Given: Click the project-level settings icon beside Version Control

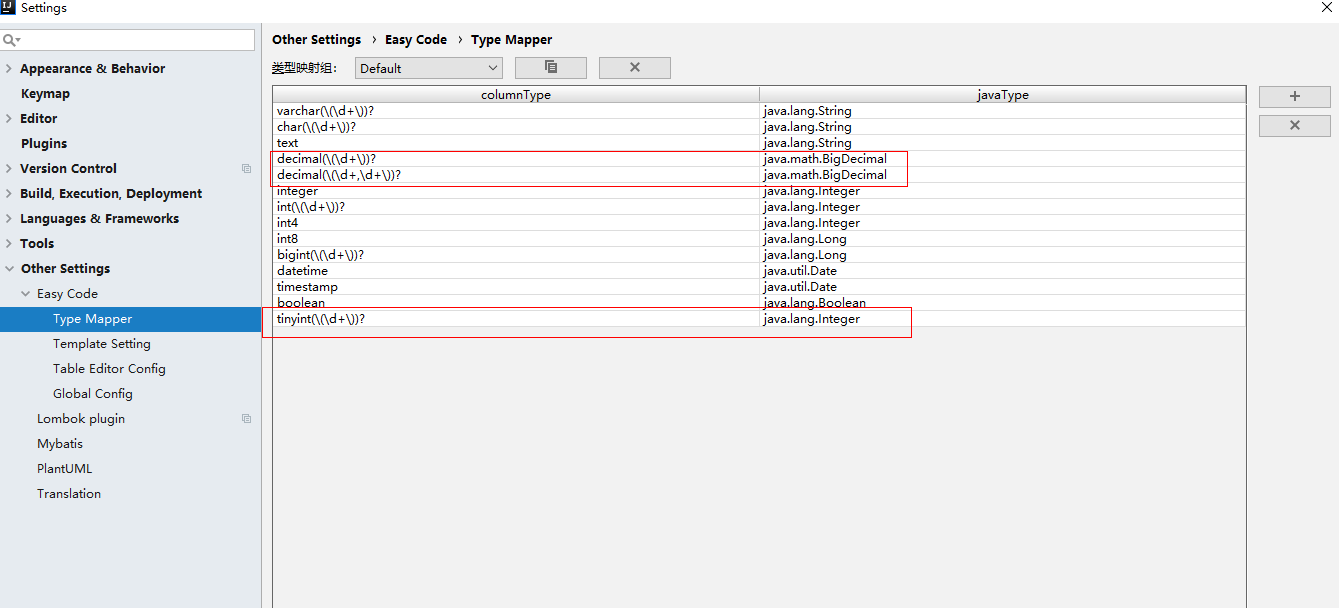Looking at the screenshot, I should [246, 168].
